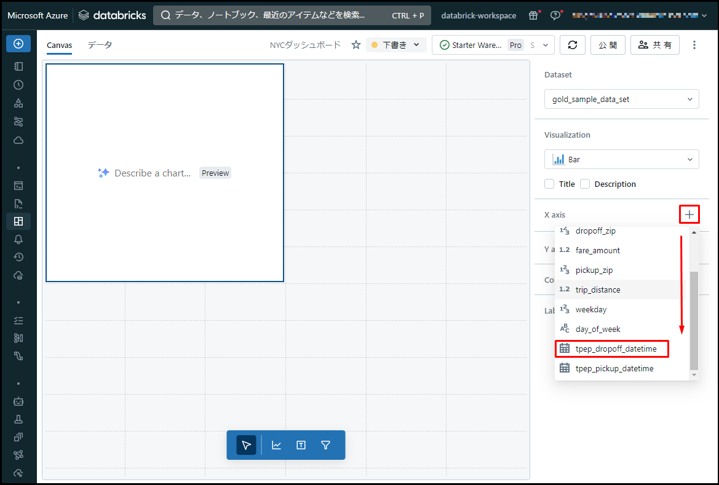This screenshot has width=719, height=485.
Task: Click the plus icon beside X axis
Action: [x=689, y=215]
